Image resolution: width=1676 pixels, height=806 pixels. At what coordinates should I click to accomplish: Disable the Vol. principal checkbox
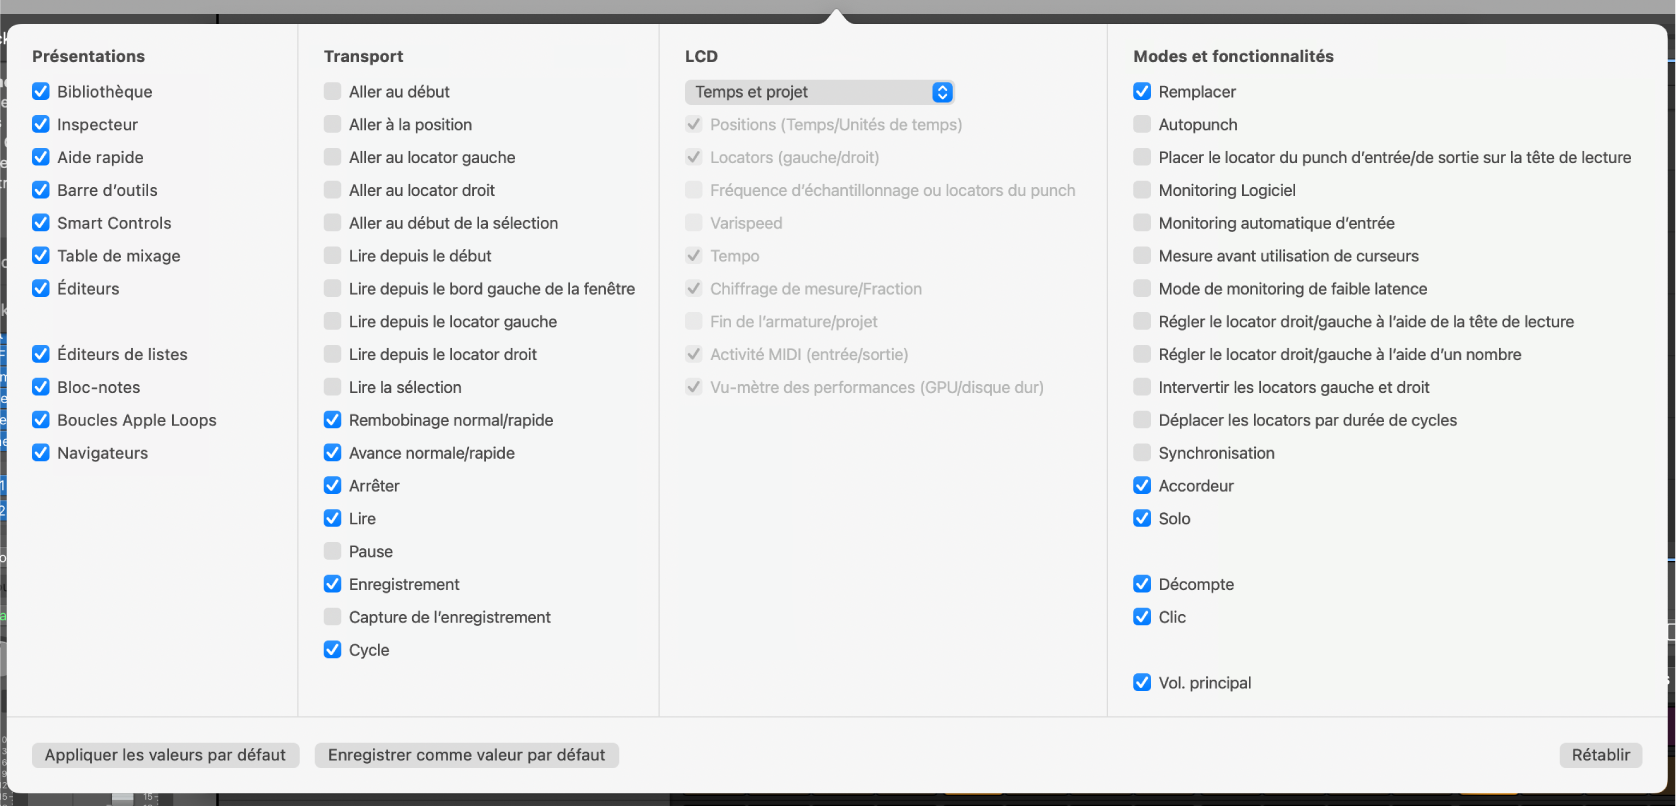[x=1142, y=683]
